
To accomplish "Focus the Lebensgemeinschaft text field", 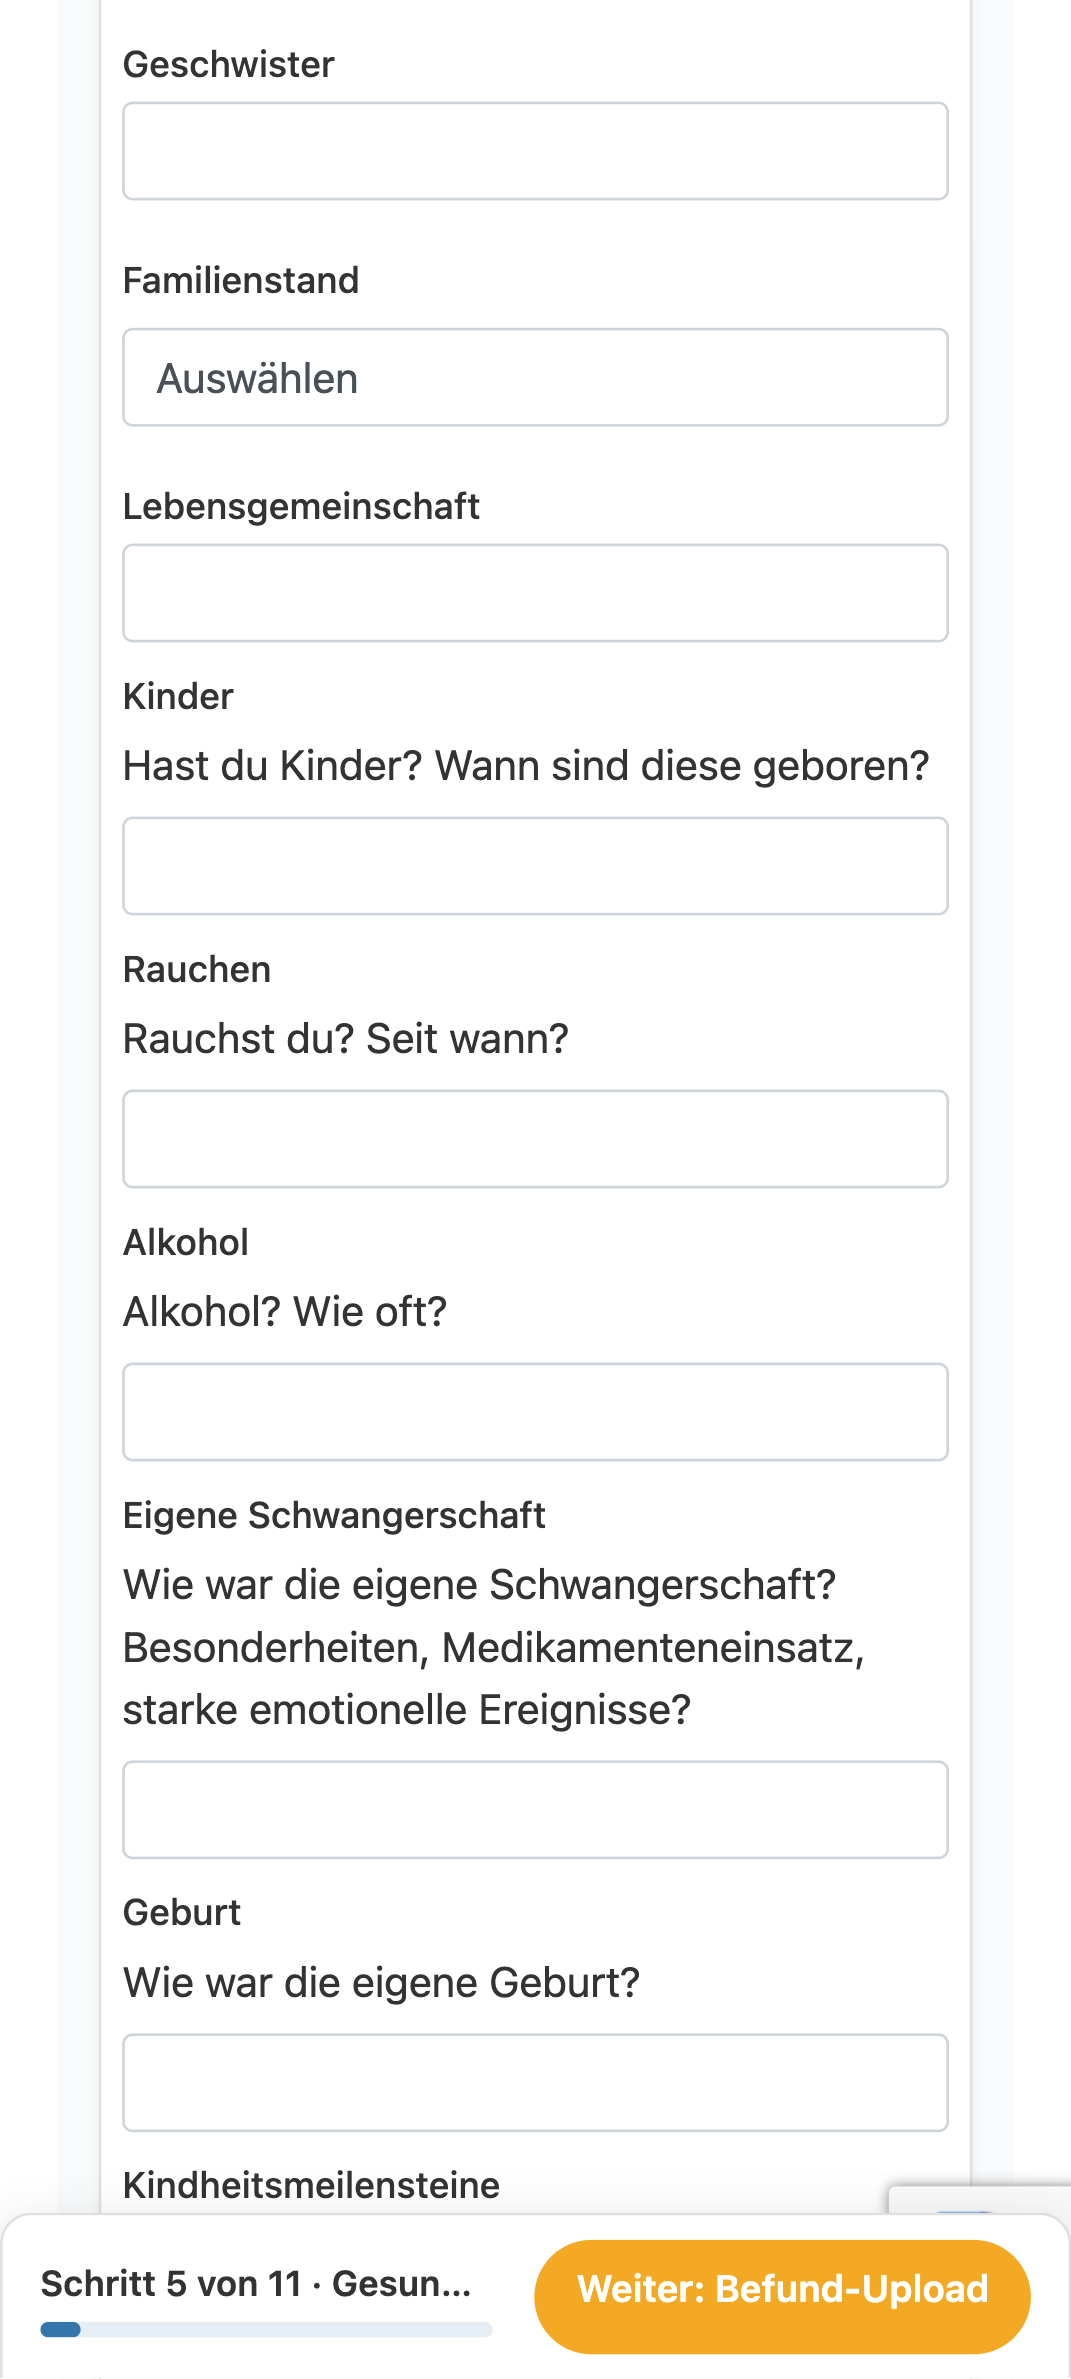I will [535, 593].
